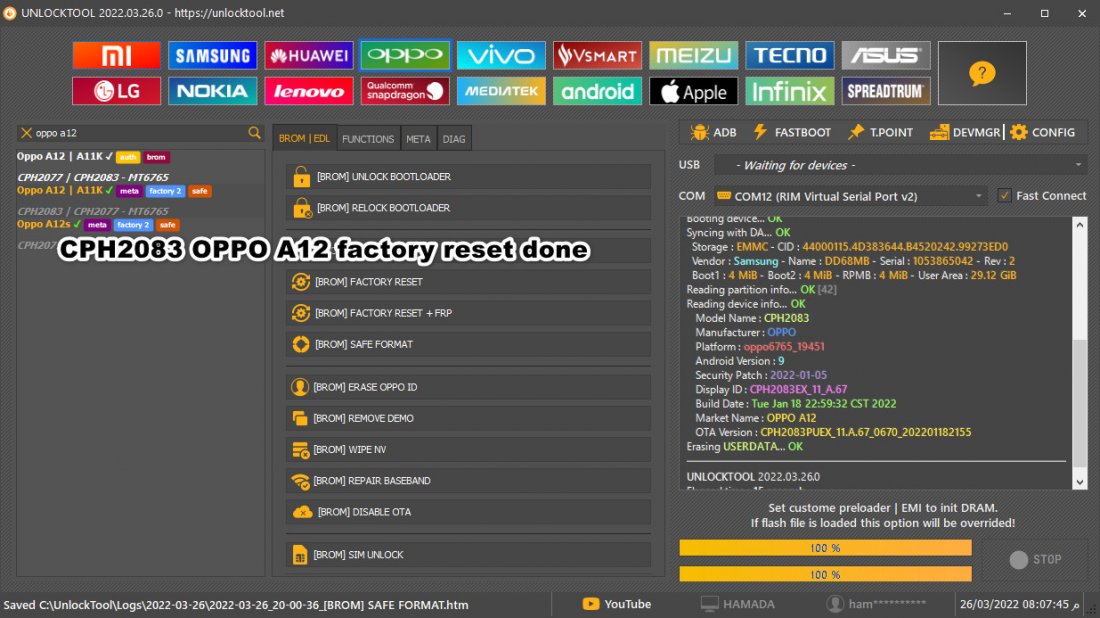
Task: Launch the DEVMGR device manager
Action: (x=965, y=132)
